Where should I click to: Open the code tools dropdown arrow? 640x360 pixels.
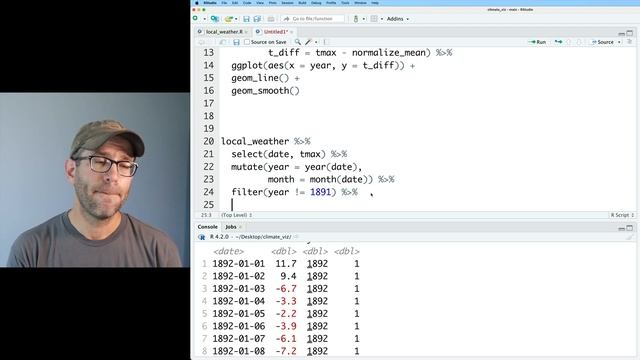[316, 42]
